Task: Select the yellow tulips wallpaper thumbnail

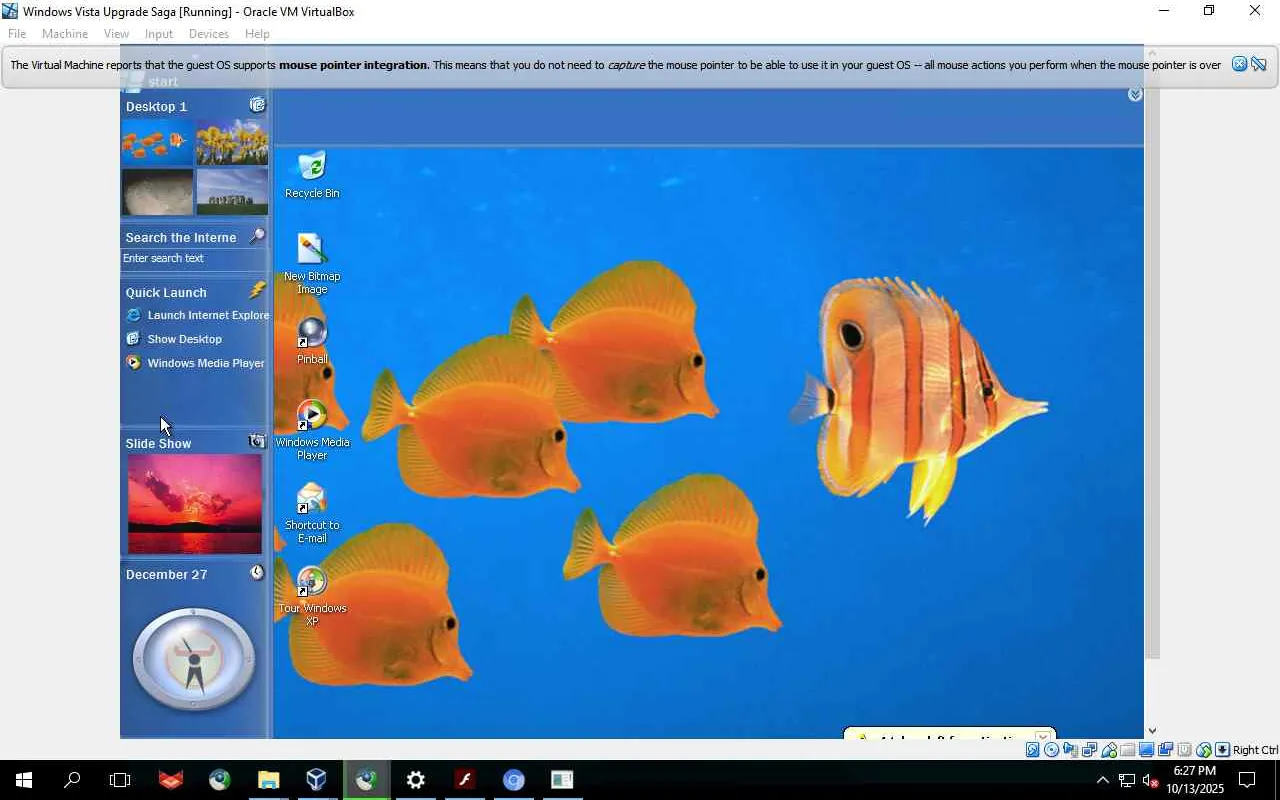Action: pyautogui.click(x=232, y=142)
